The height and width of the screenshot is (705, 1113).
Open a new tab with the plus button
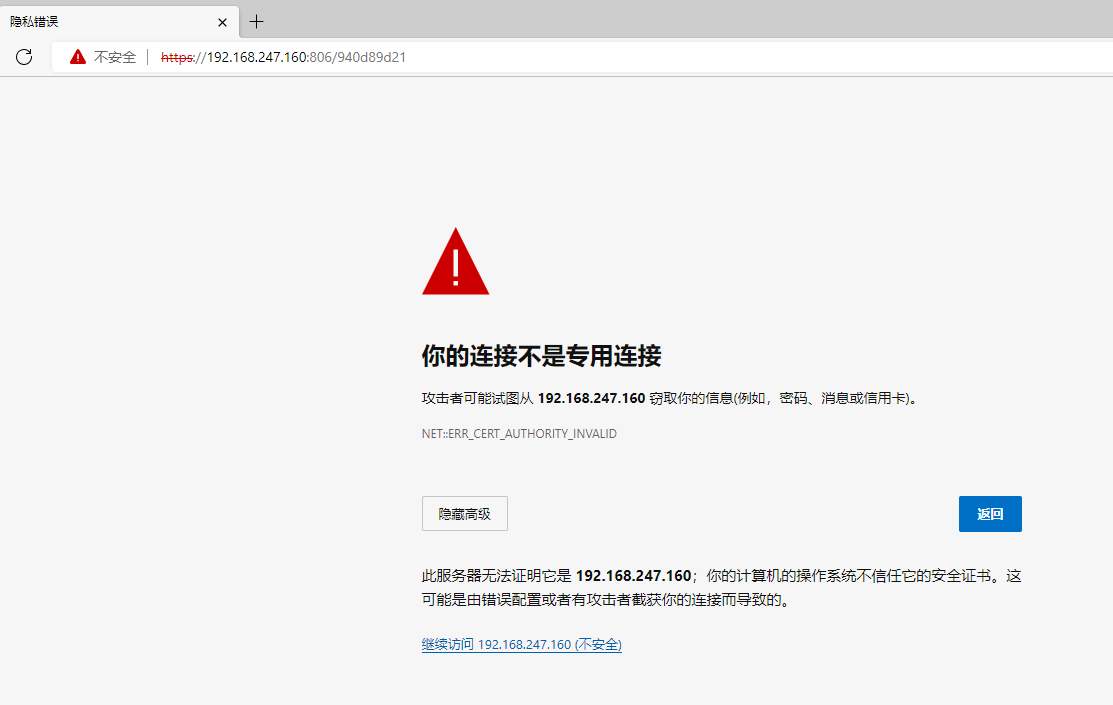coord(256,21)
